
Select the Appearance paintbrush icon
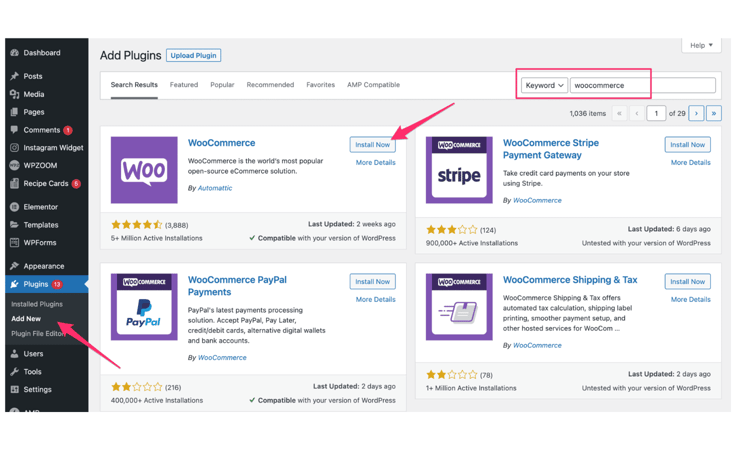tap(14, 266)
